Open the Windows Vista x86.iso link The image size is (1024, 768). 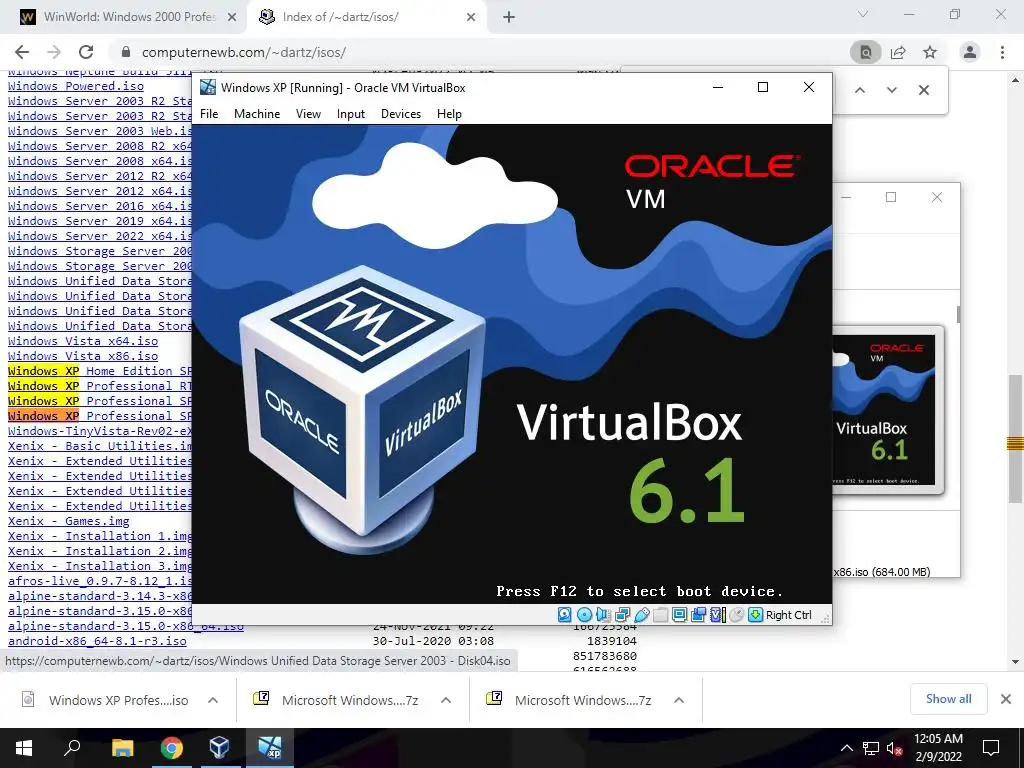click(83, 356)
